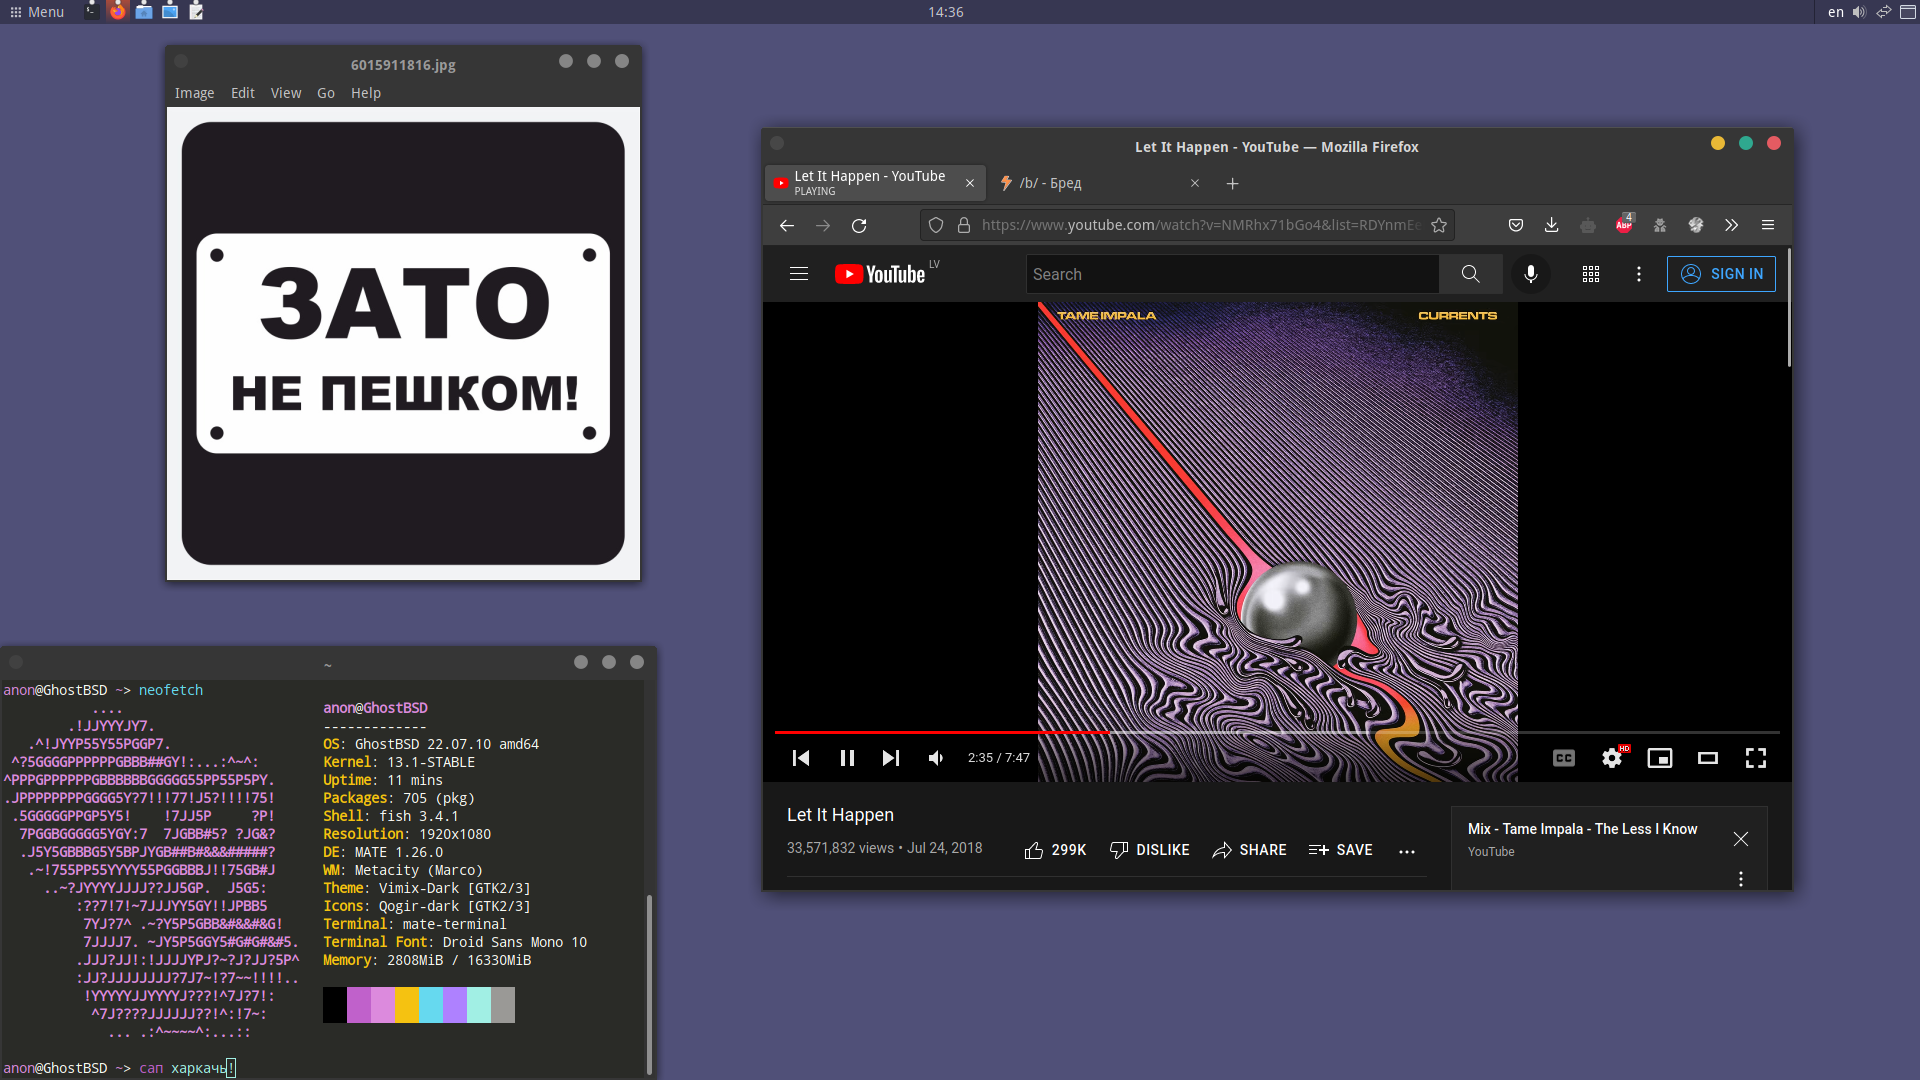This screenshot has width=1920, height=1080.
Task: Skip to the previous video in the player
Action: (x=801, y=758)
